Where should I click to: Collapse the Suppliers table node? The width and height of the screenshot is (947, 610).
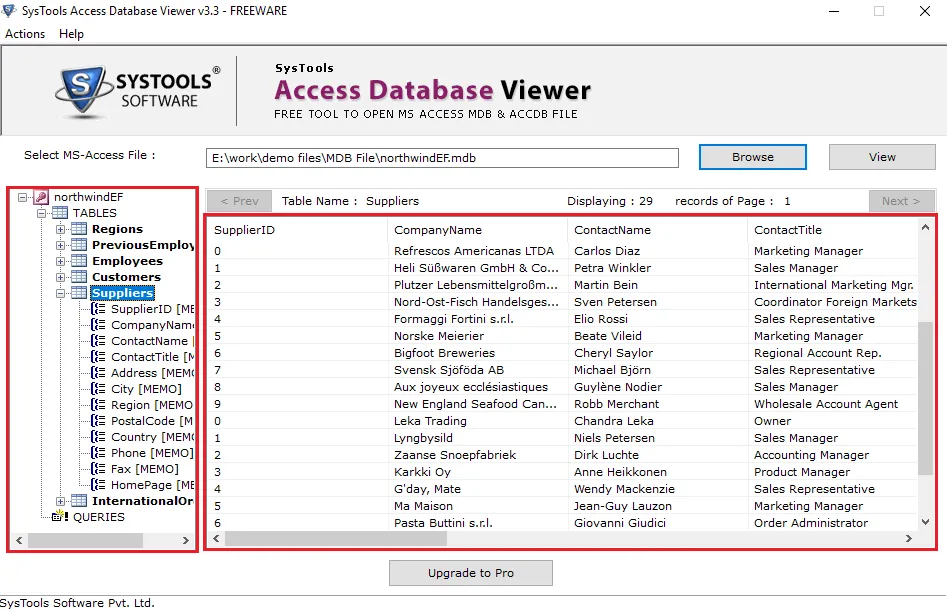coord(61,293)
